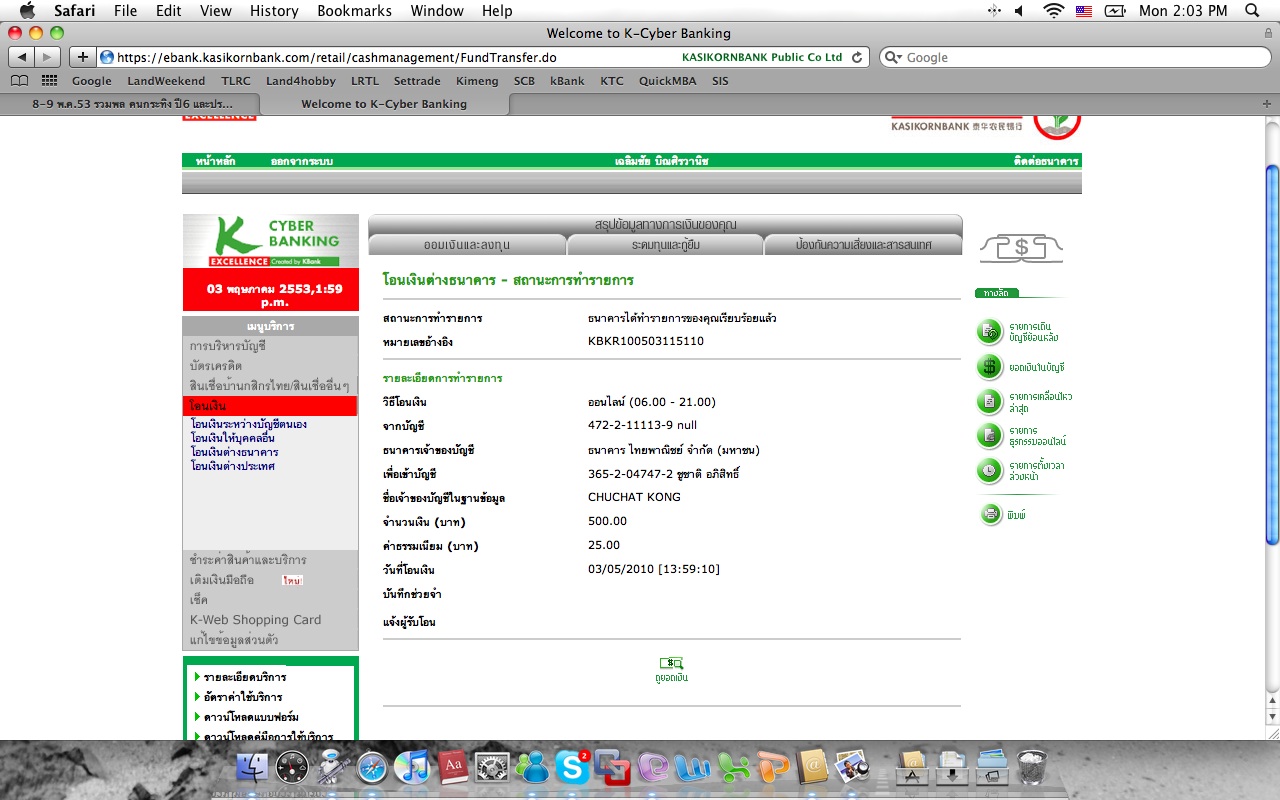Reload the page from the address bar
This screenshot has width=1280, height=800.
pyautogui.click(x=857, y=57)
